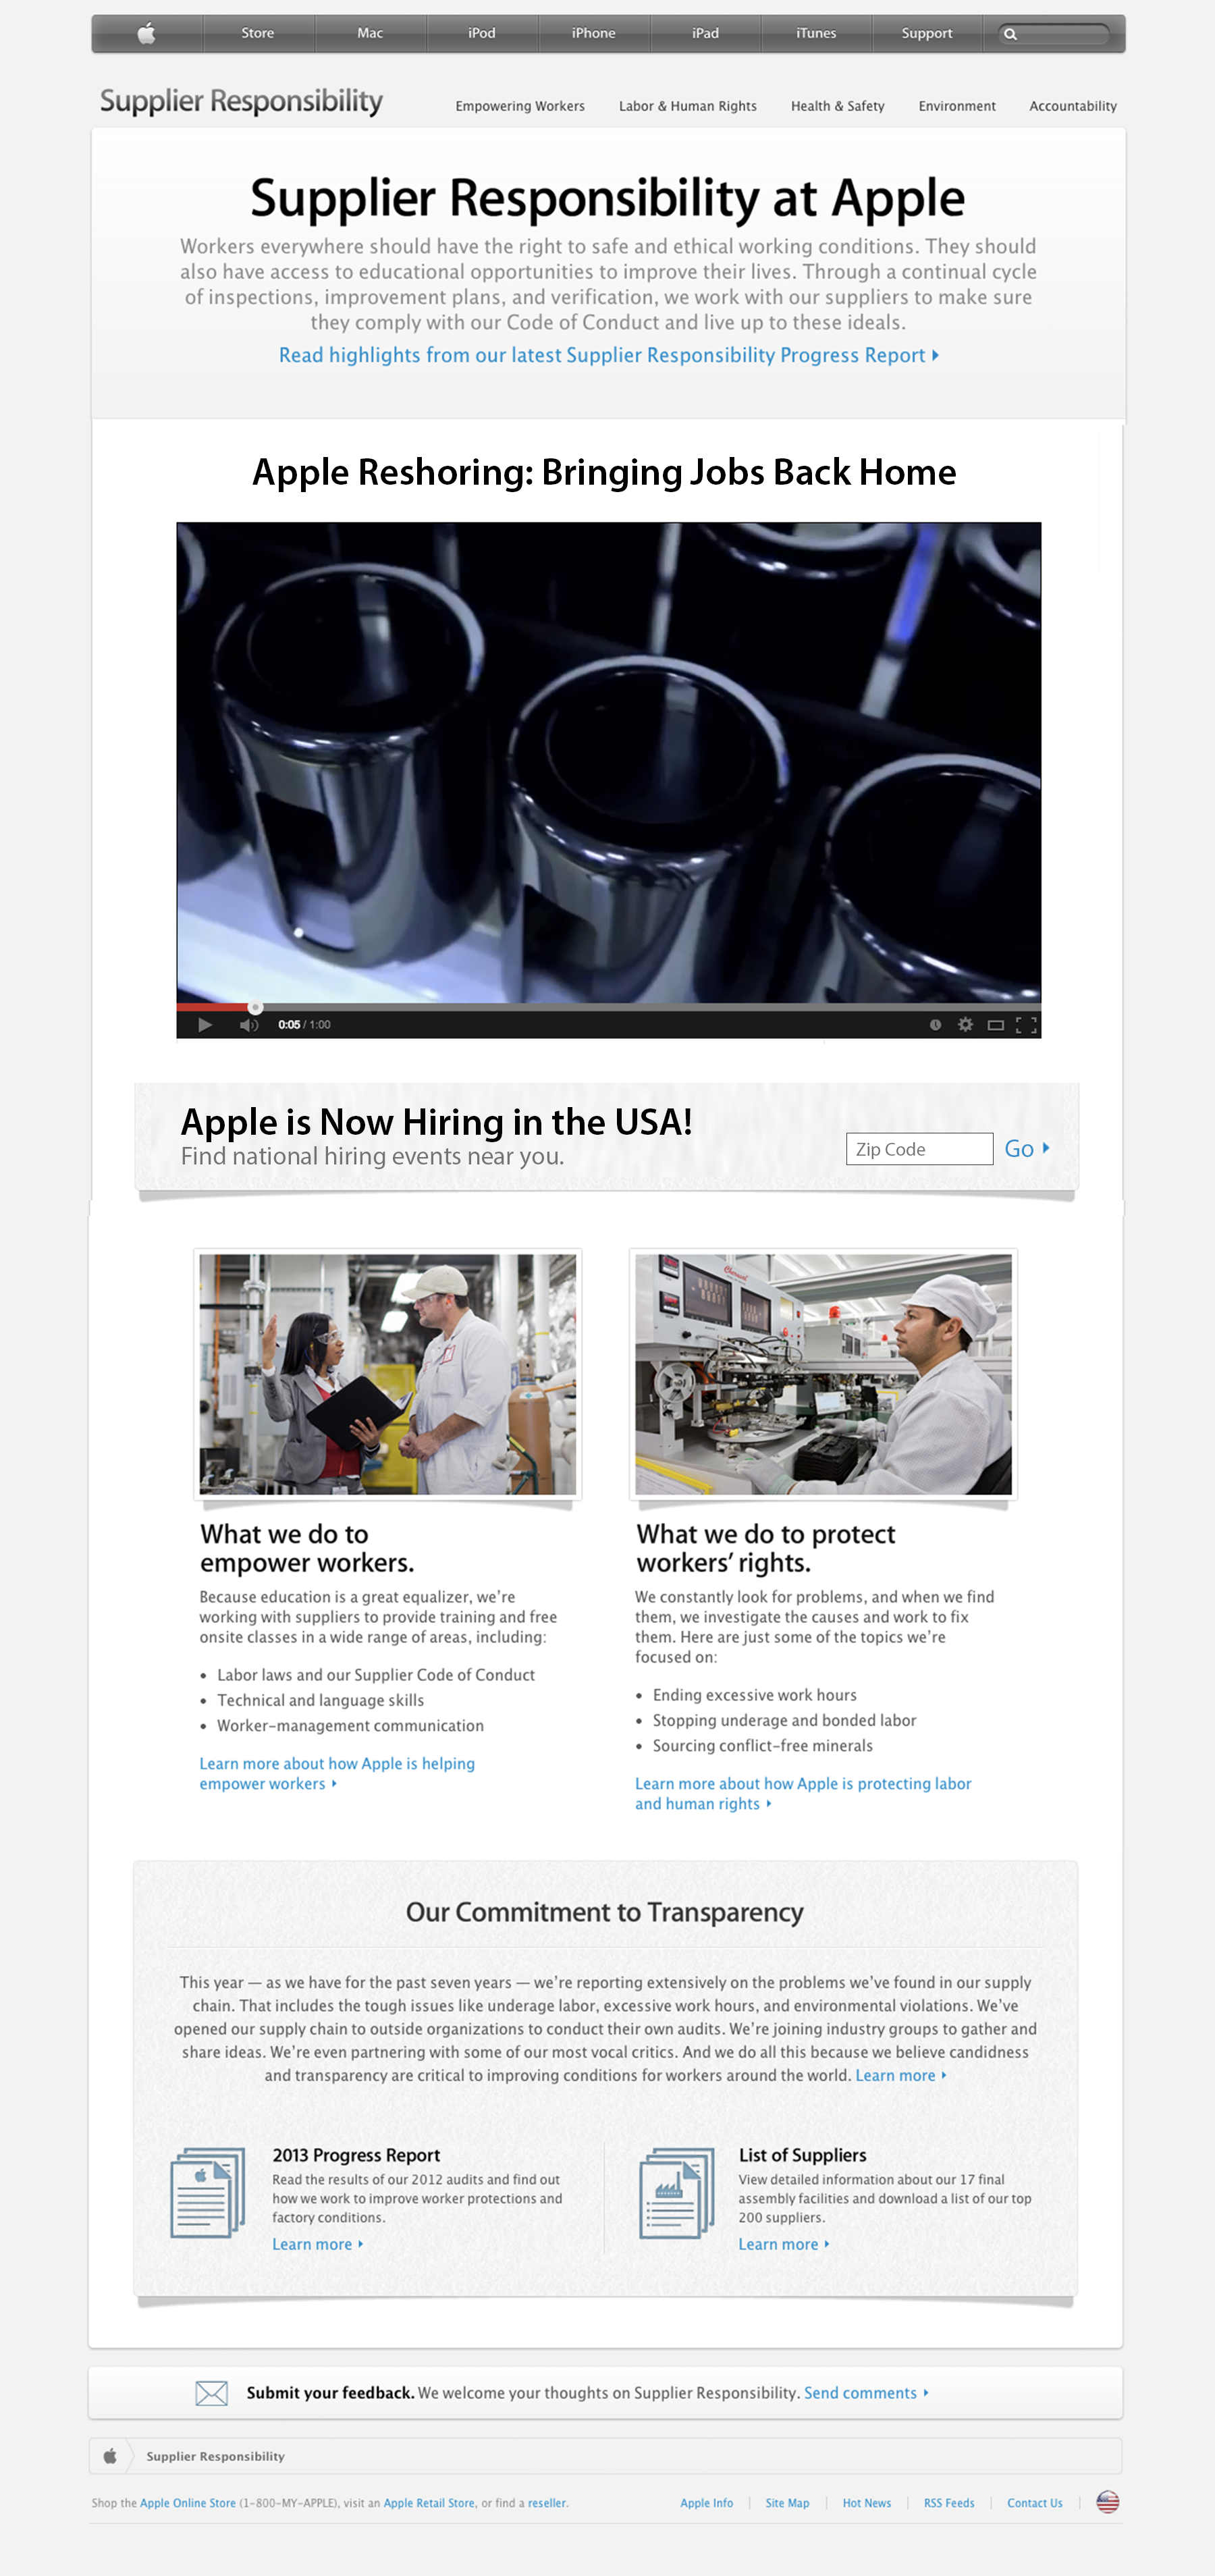Go to the iPod section

pyautogui.click(x=482, y=33)
